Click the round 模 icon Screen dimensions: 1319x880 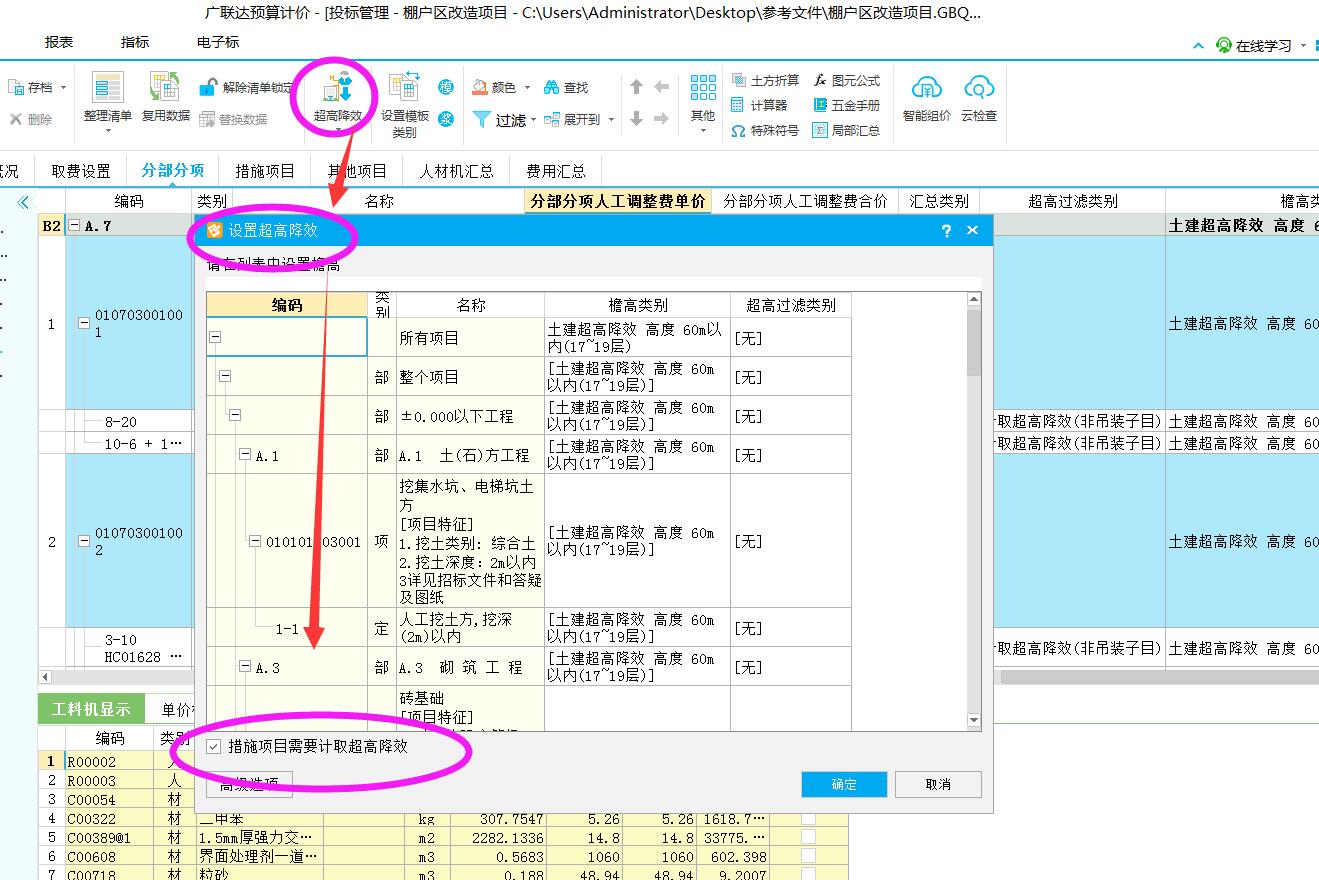pos(446,87)
